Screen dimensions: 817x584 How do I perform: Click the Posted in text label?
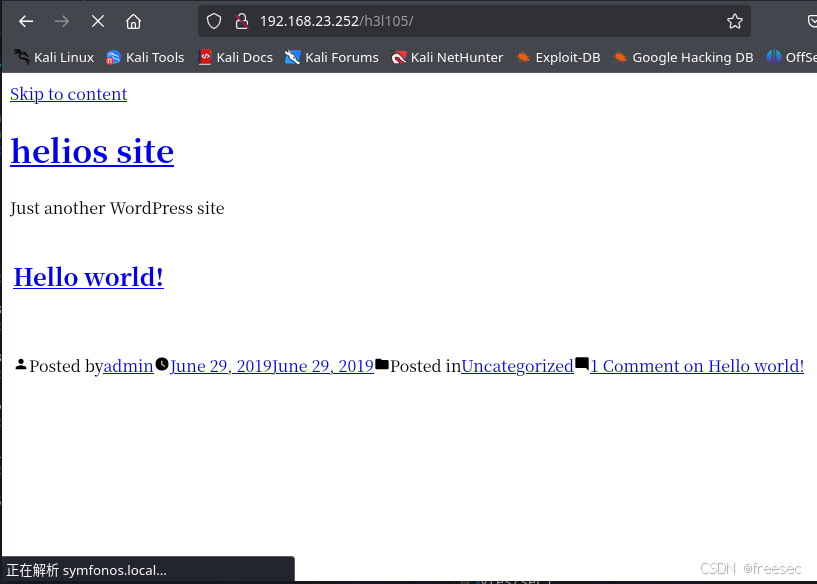click(x=426, y=366)
